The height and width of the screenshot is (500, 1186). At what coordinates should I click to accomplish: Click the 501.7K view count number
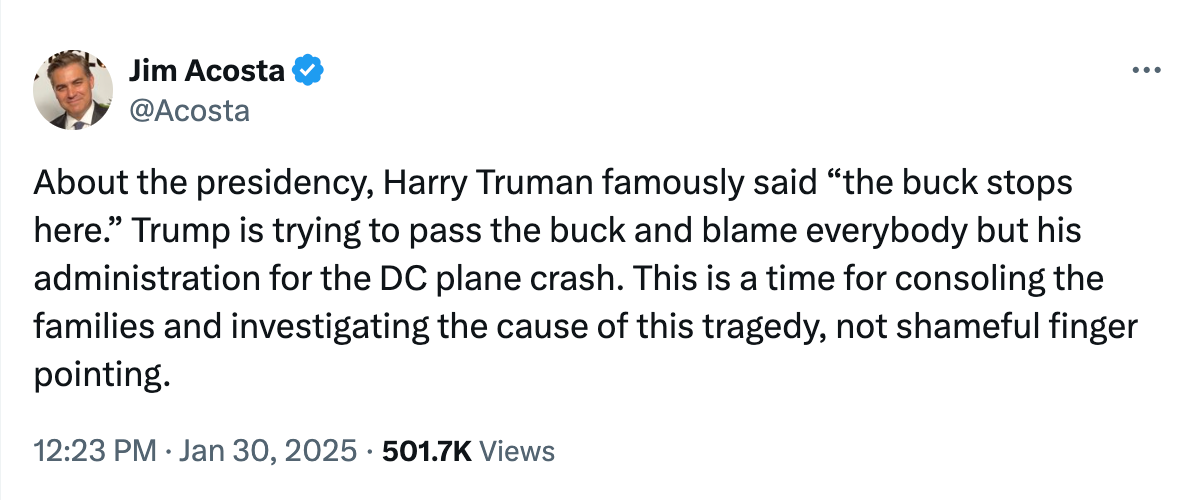[427, 451]
